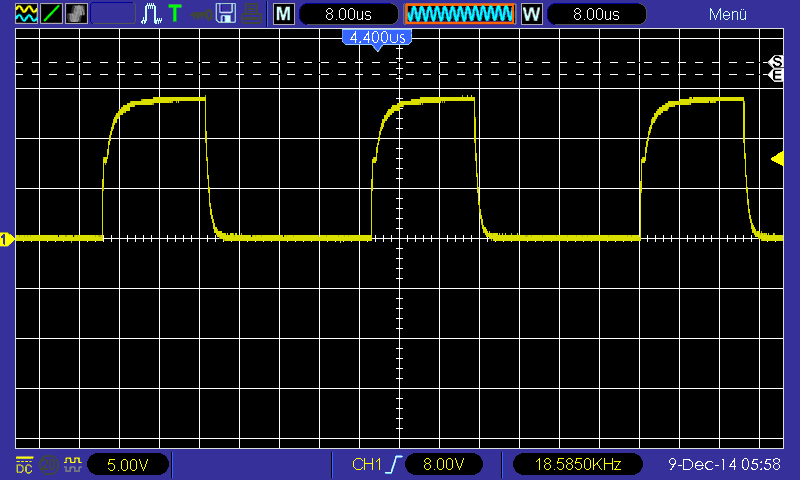Open the 8.00us main timebase field
The image size is (800, 480).
click(x=347, y=14)
